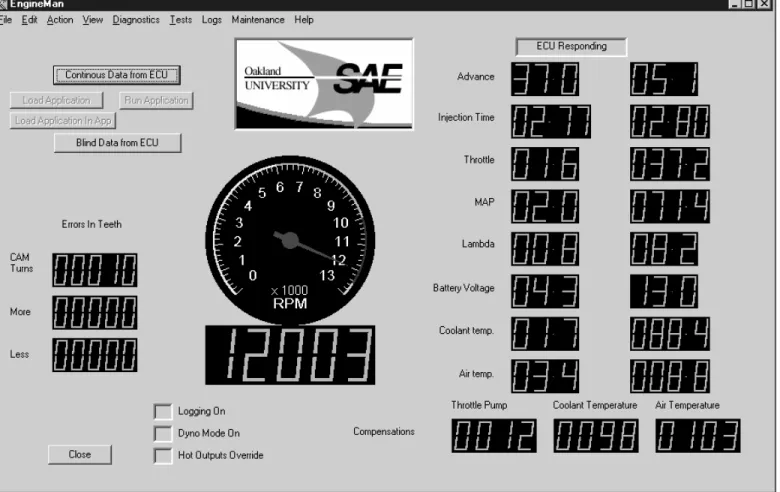Click the Battery Voltage label
The width and height of the screenshot is (780, 492).
pyautogui.click(x=464, y=289)
